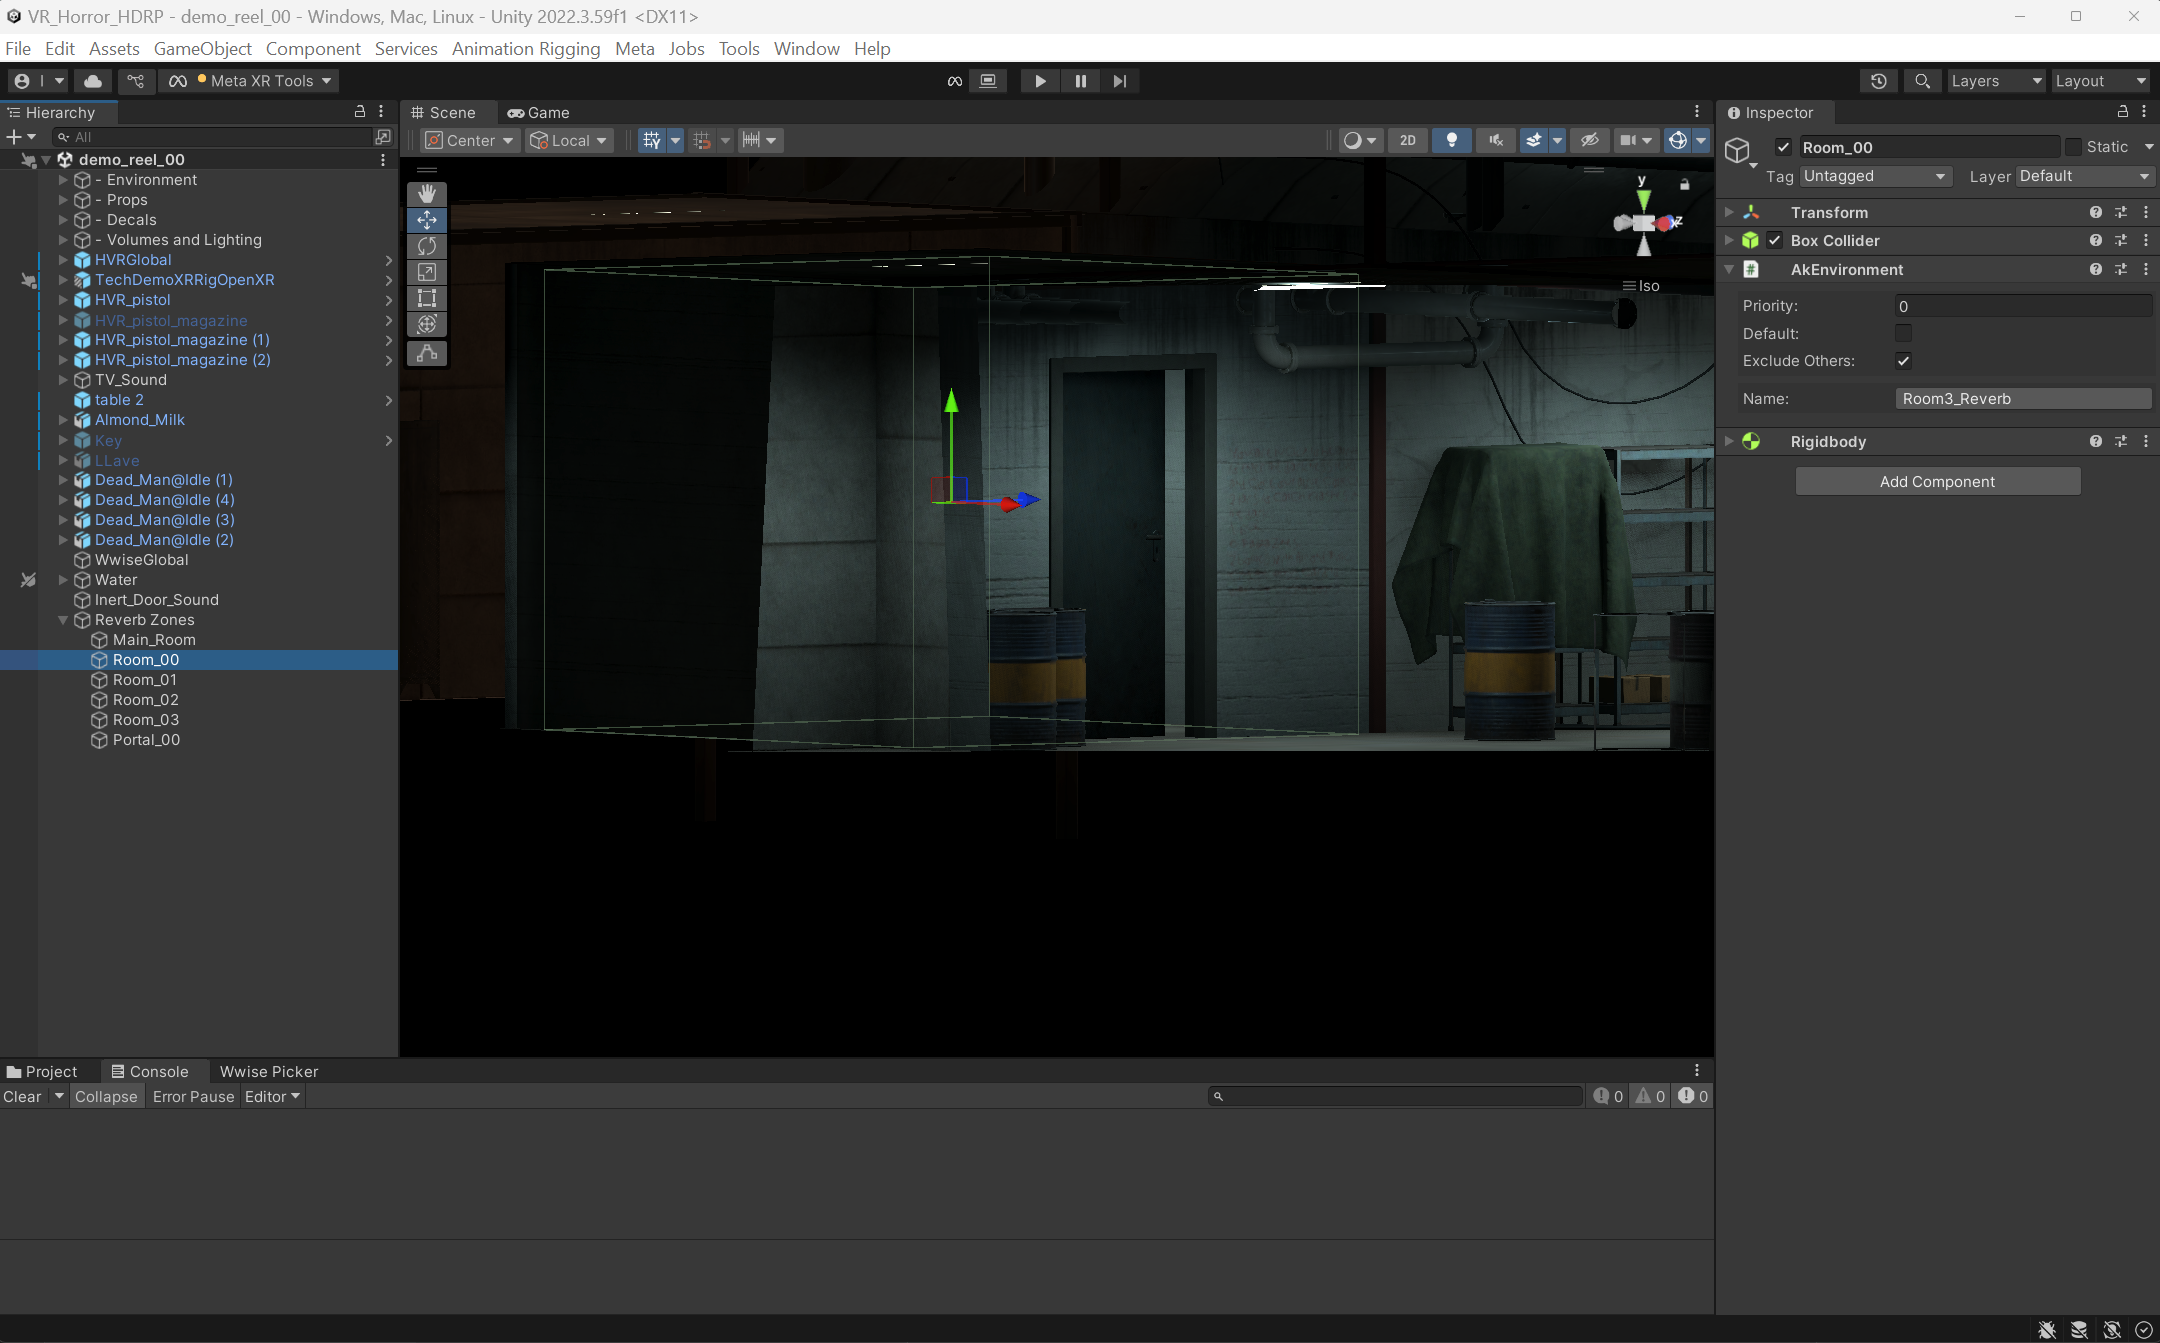Click the Pause button

(1080, 81)
